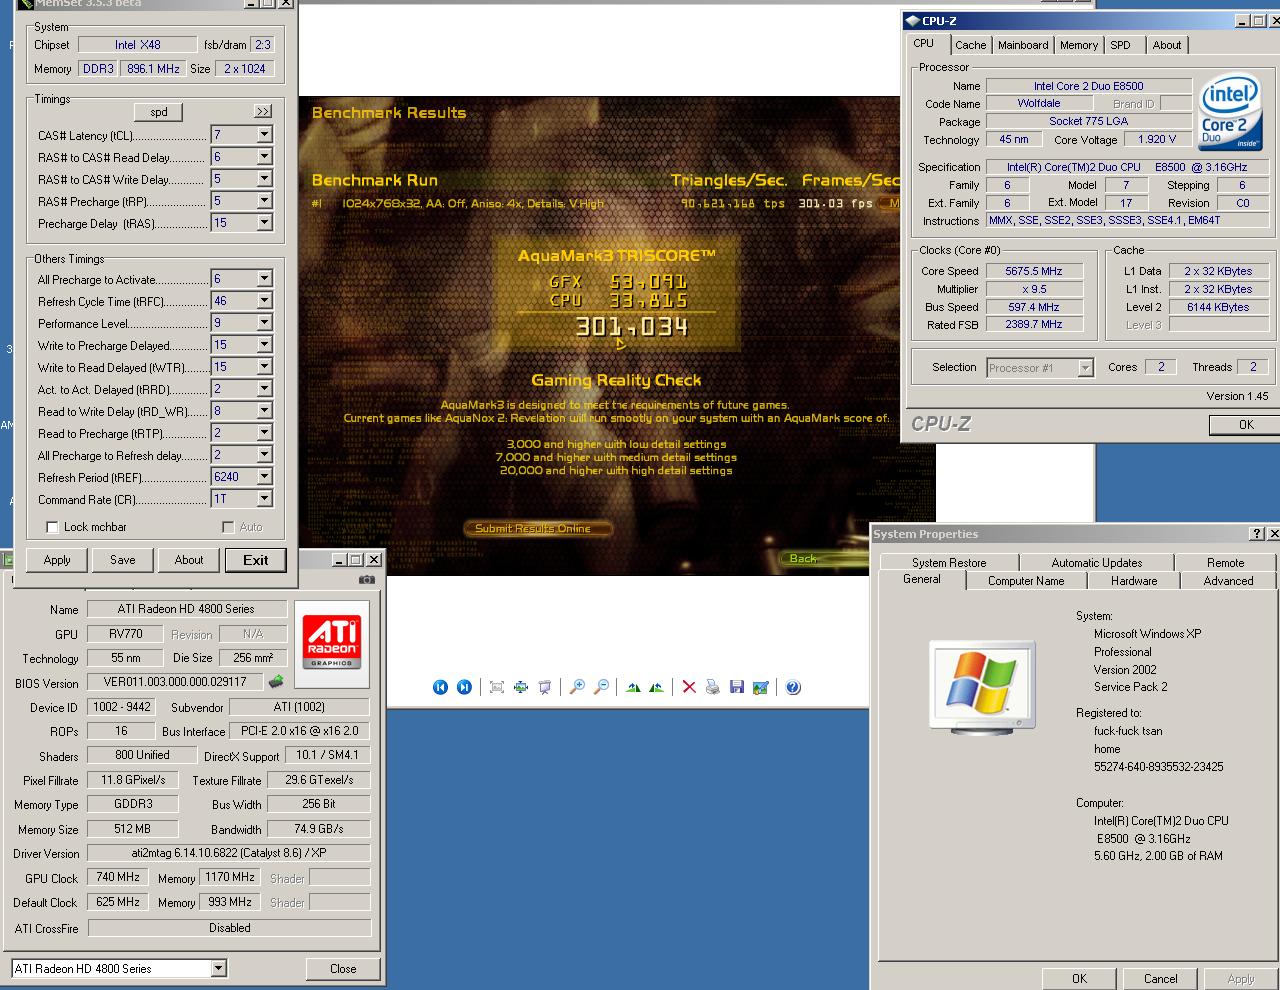The height and width of the screenshot is (990, 1280).
Task: Open the Refresh Period (tREF) dropdown
Action: (x=264, y=477)
